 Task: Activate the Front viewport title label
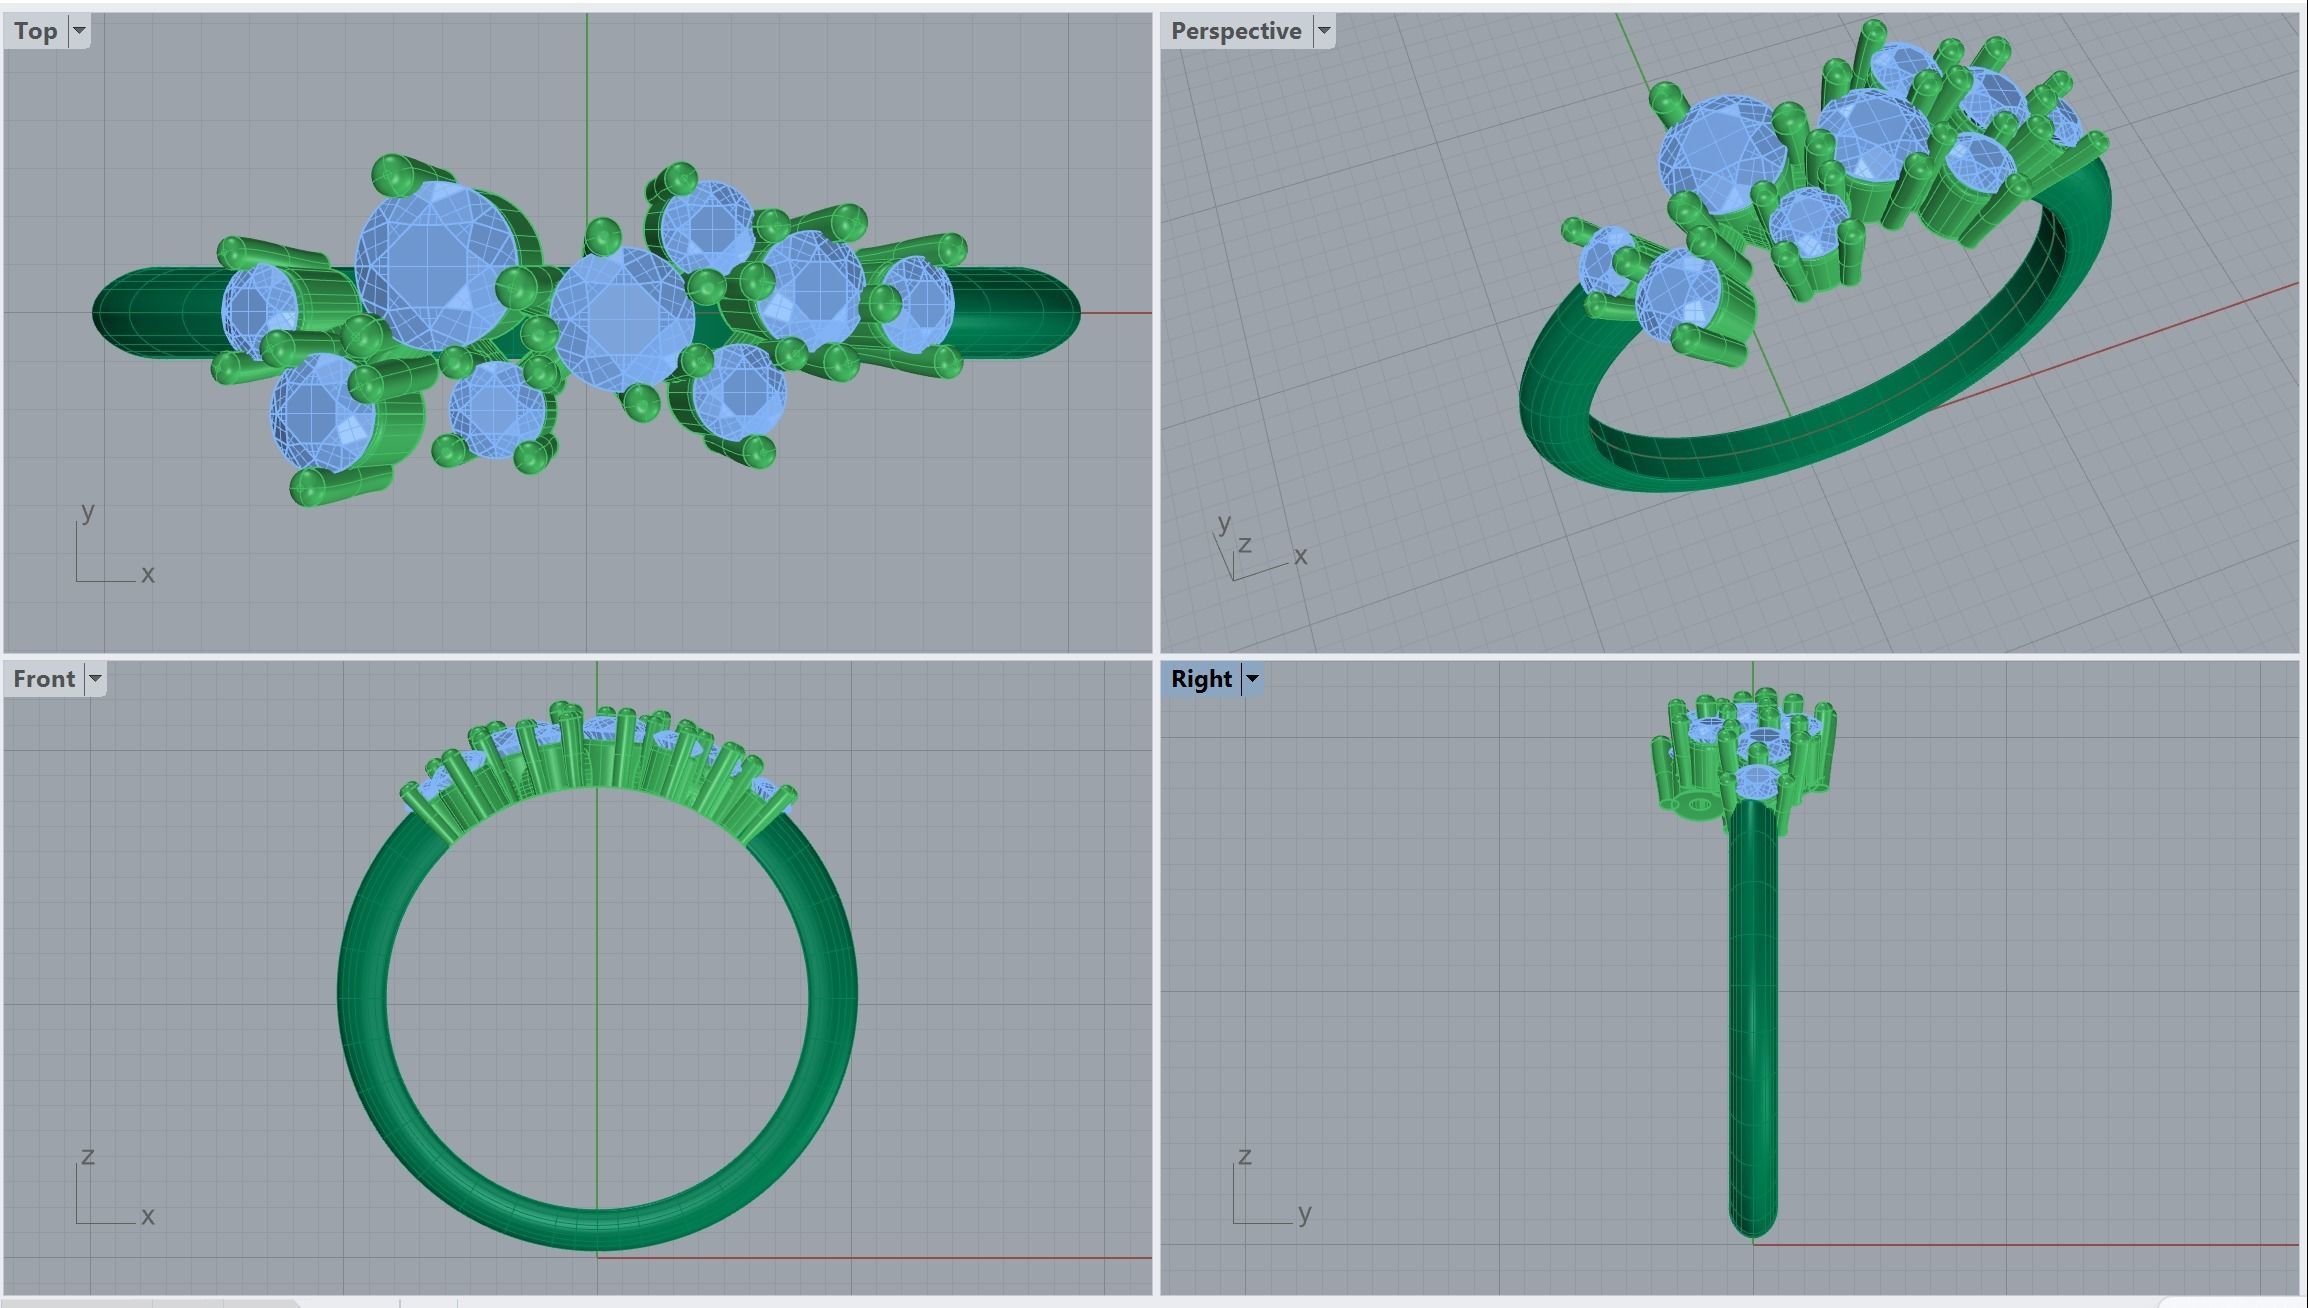click(x=44, y=679)
